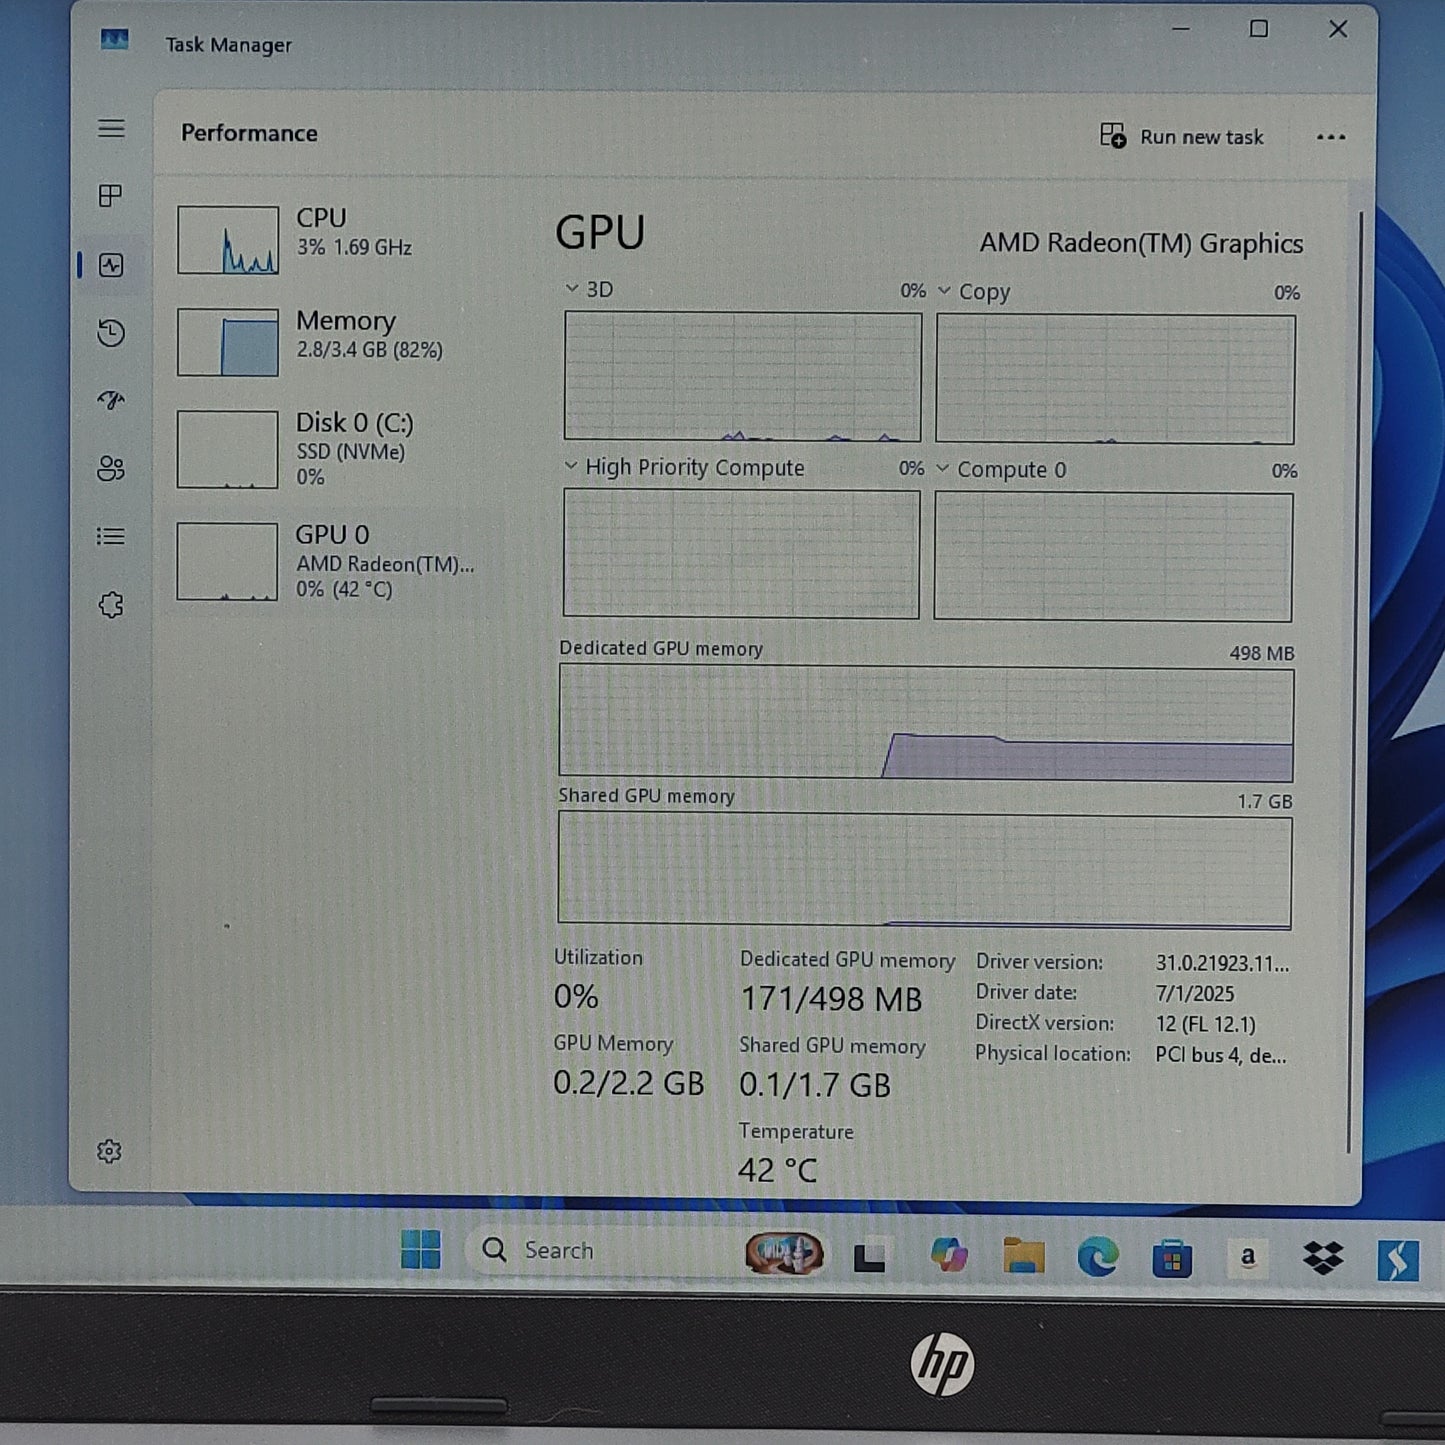Open the Startup apps page icon
This screenshot has width=1445, height=1445.
tap(111, 401)
